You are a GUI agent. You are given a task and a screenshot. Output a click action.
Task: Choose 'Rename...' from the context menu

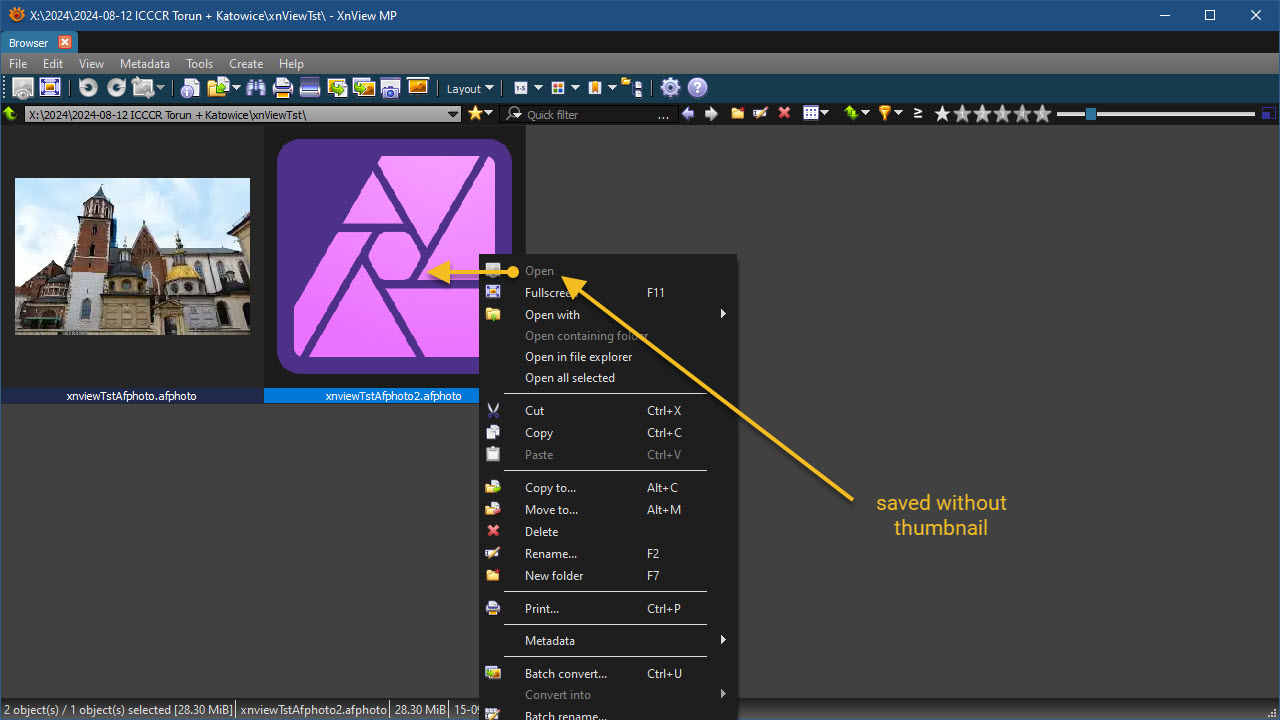click(x=550, y=554)
